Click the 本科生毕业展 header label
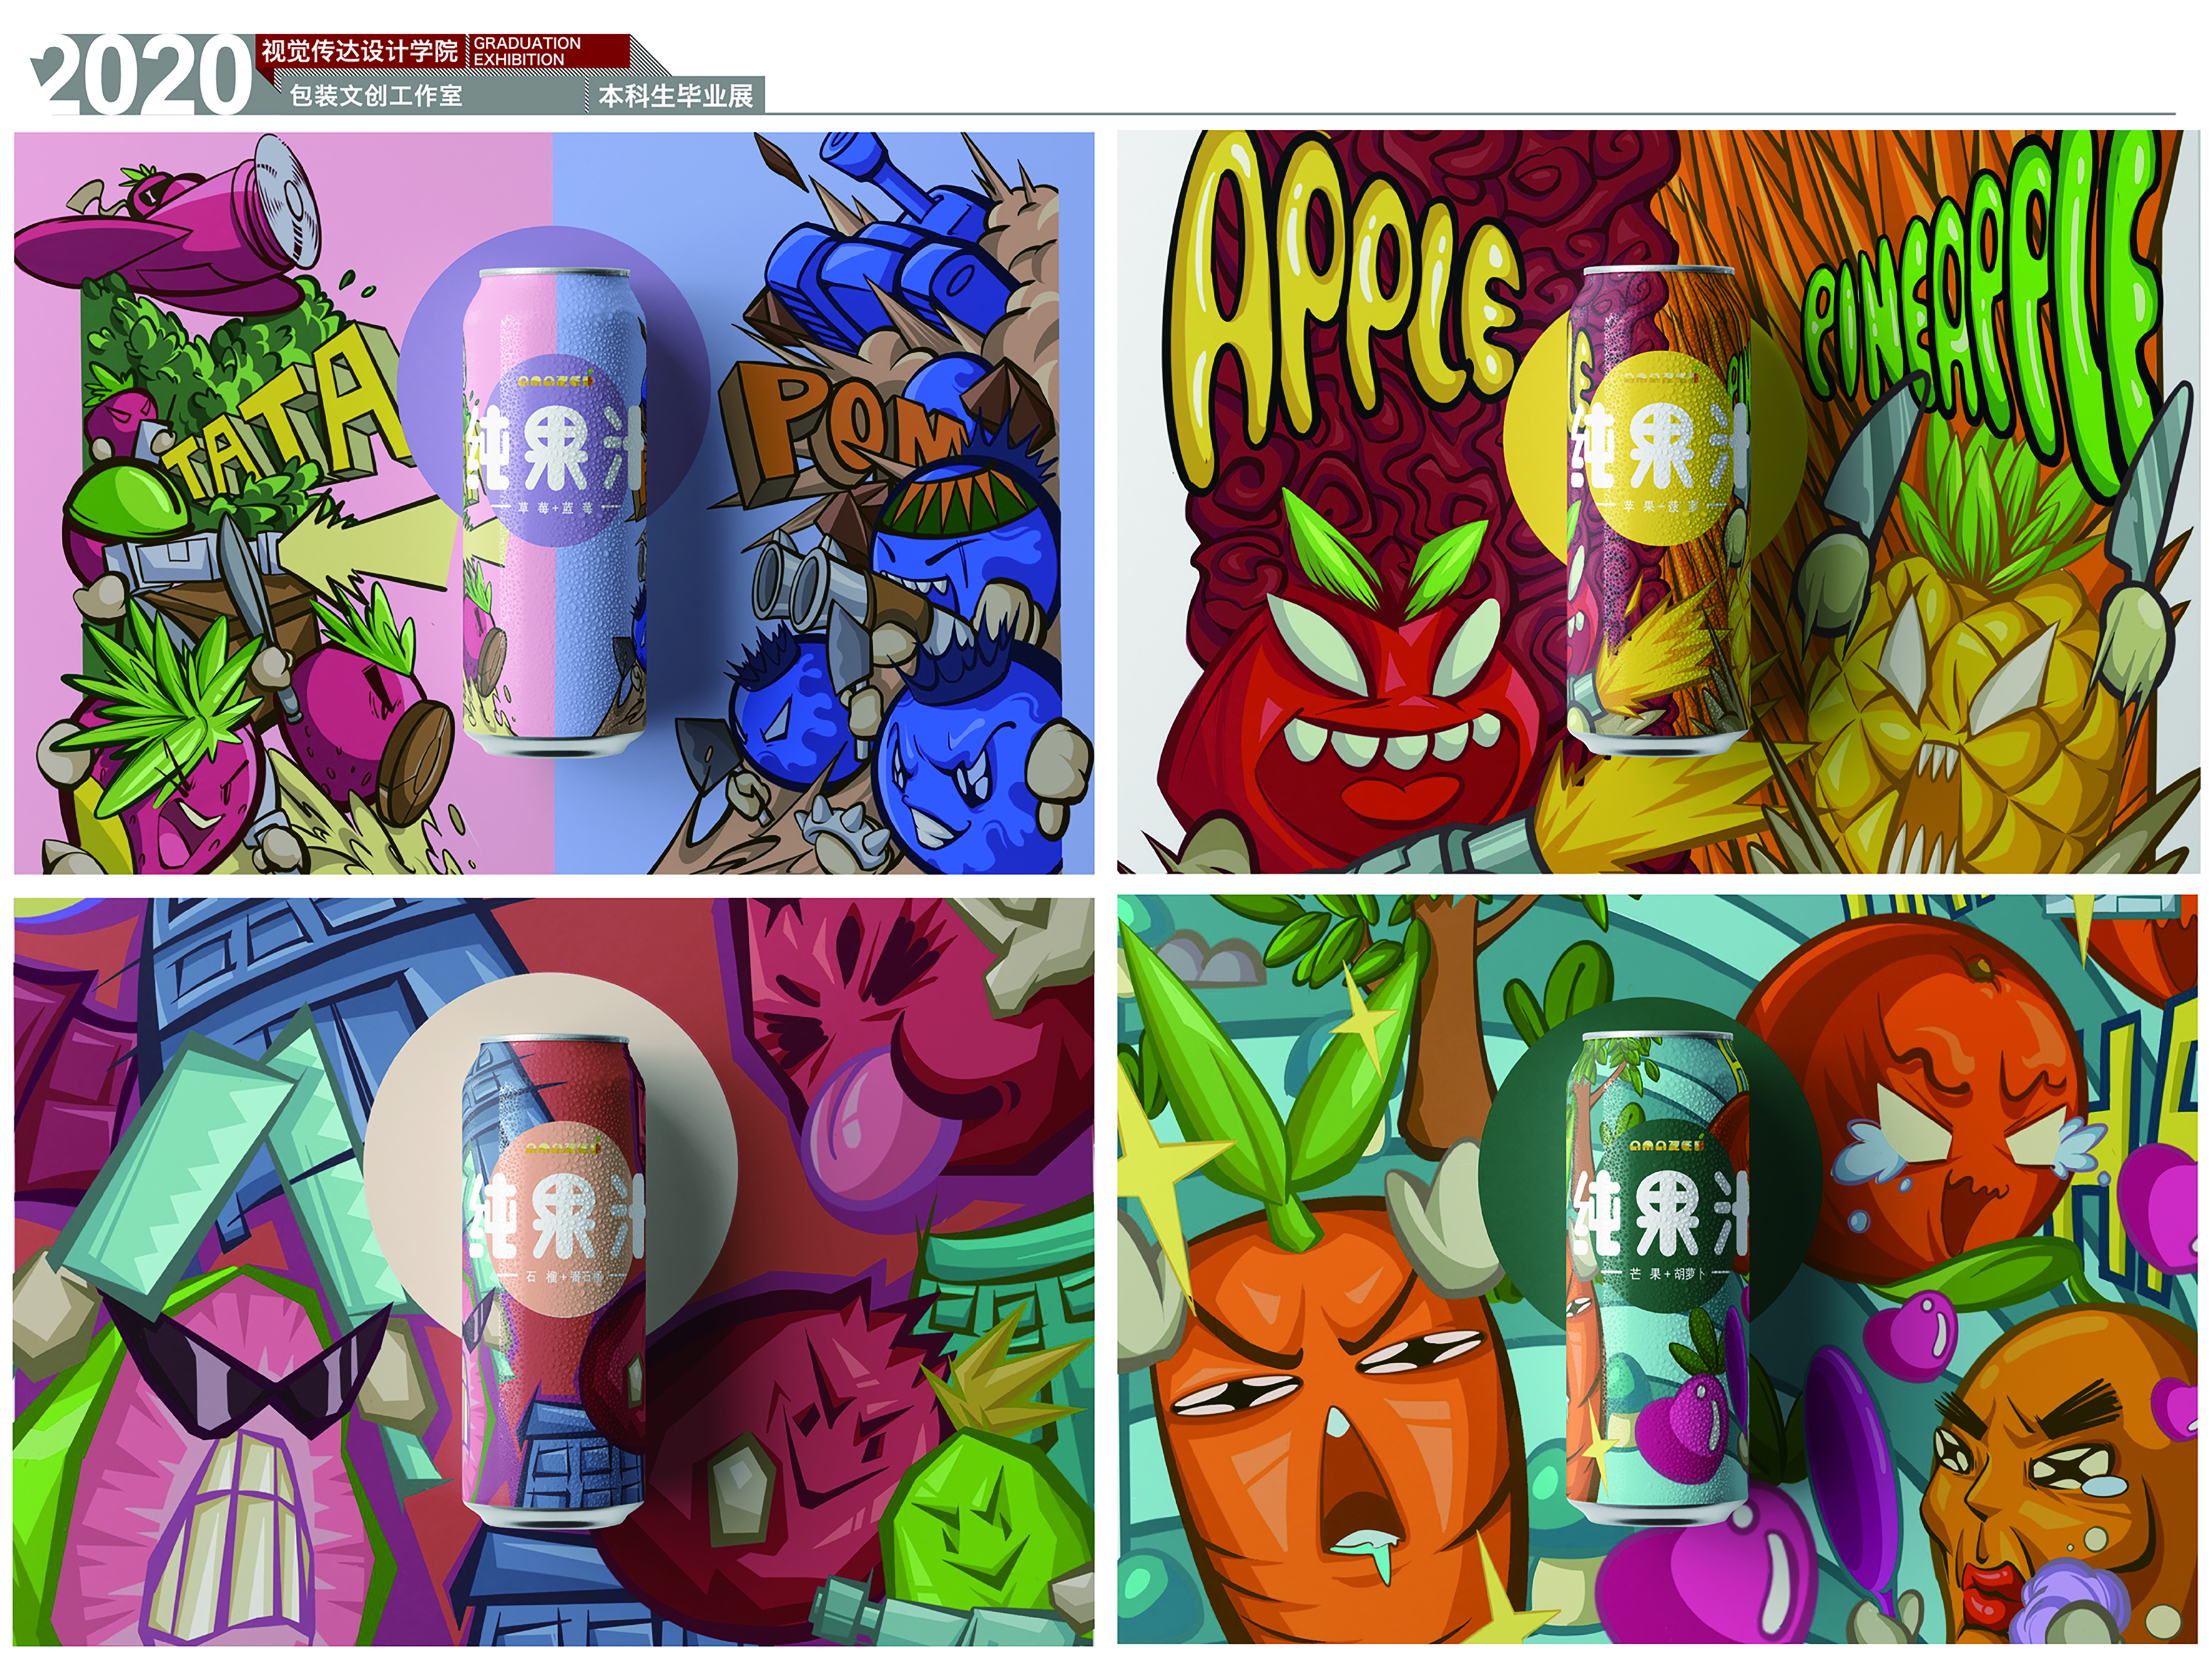 676,96
